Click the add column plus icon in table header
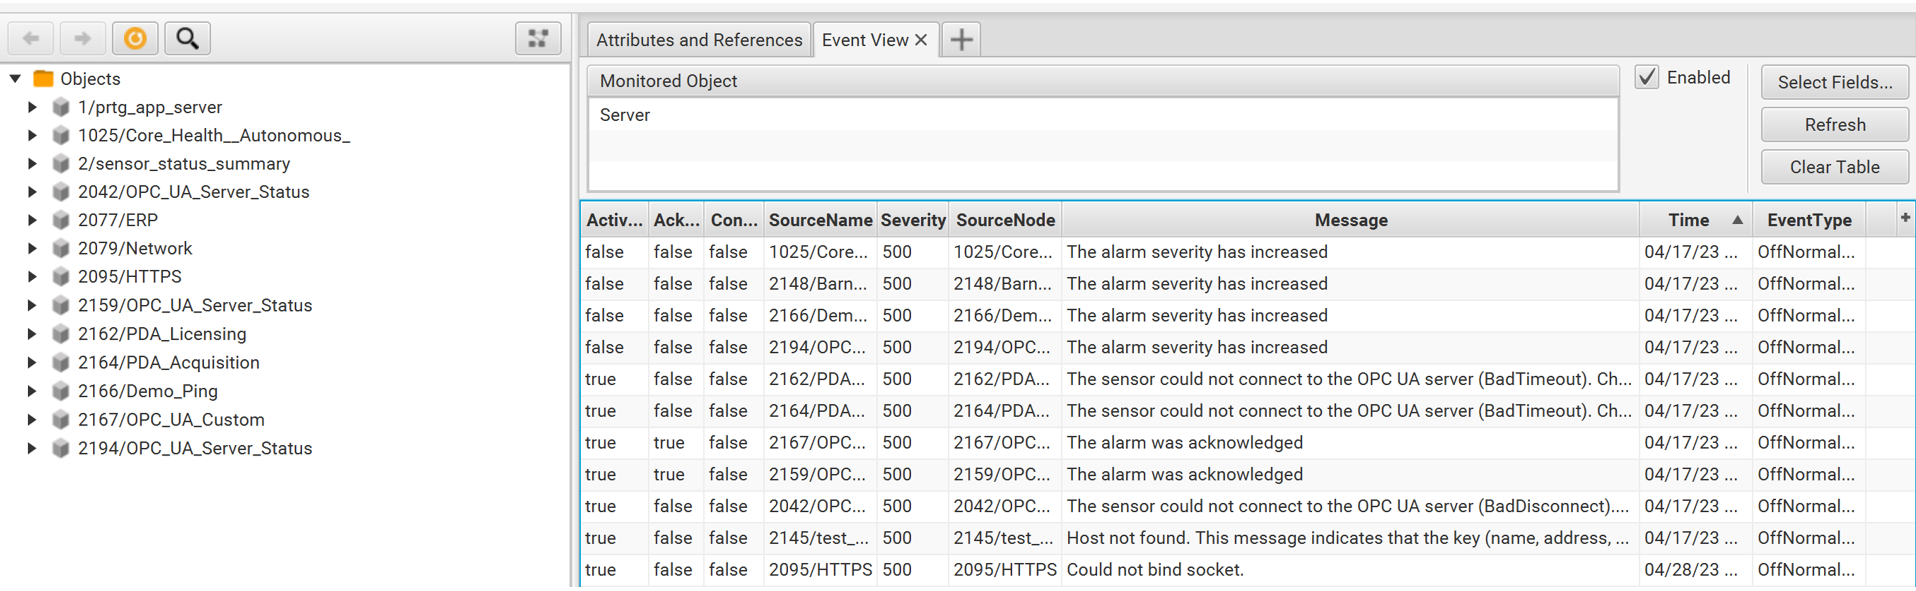This screenshot has width=1916, height=591. point(1905,218)
